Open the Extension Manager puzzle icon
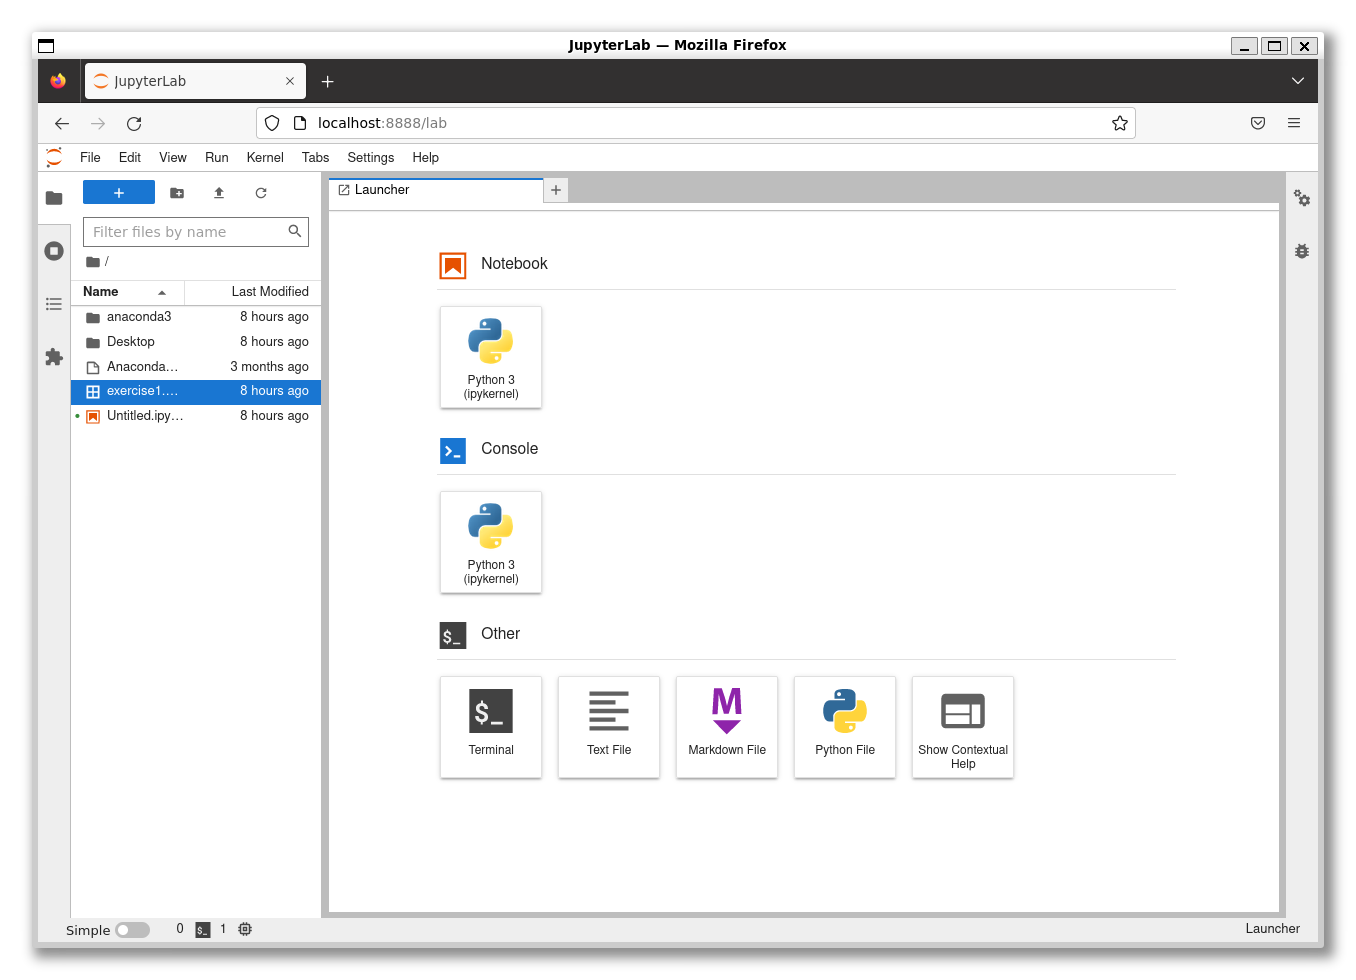This screenshot has width=1356, height=980. point(54,357)
